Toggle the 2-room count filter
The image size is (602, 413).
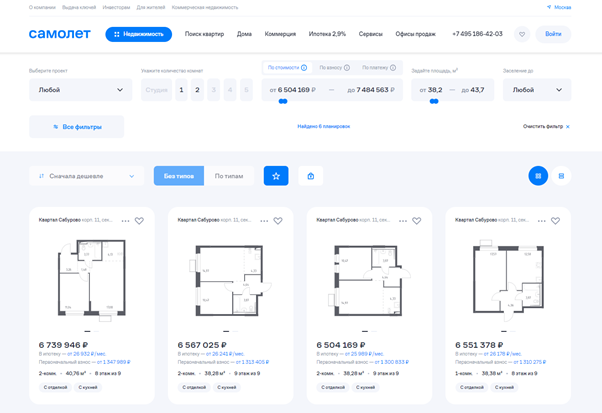198,90
